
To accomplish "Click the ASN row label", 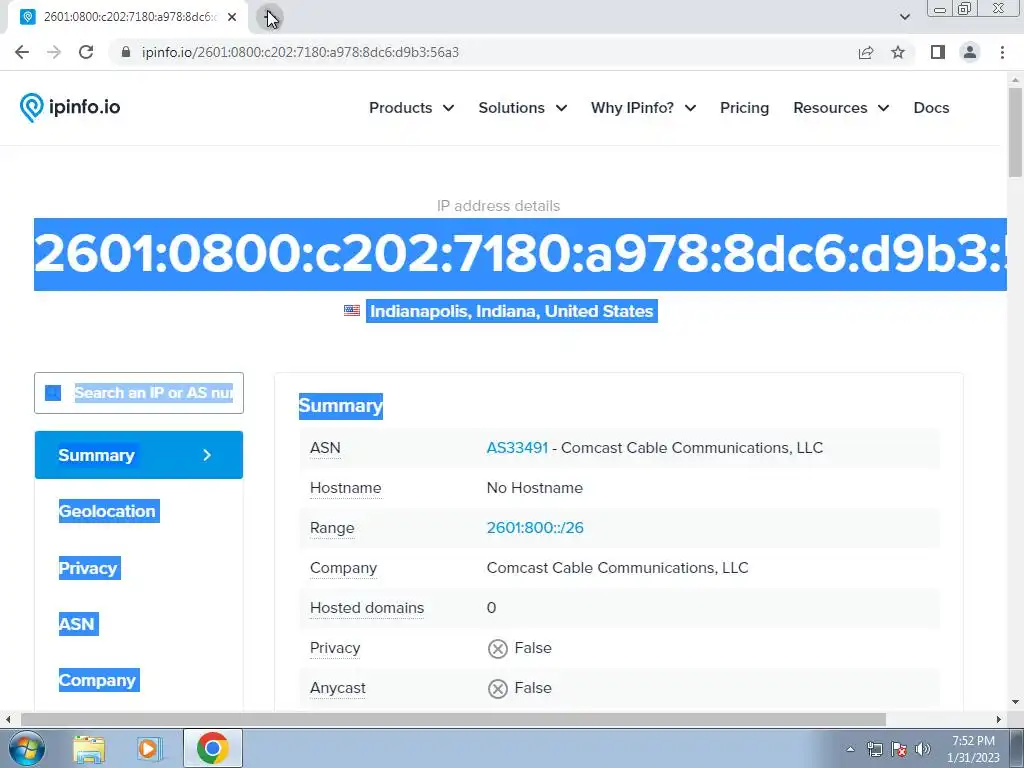I will coord(325,448).
